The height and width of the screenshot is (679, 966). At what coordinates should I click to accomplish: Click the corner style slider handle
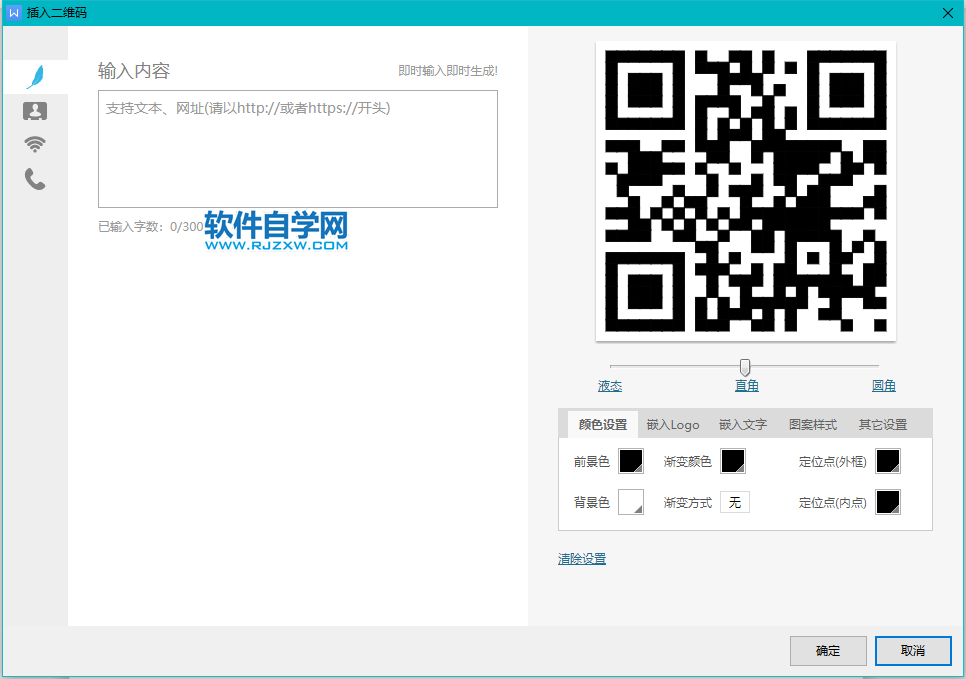pos(744,367)
